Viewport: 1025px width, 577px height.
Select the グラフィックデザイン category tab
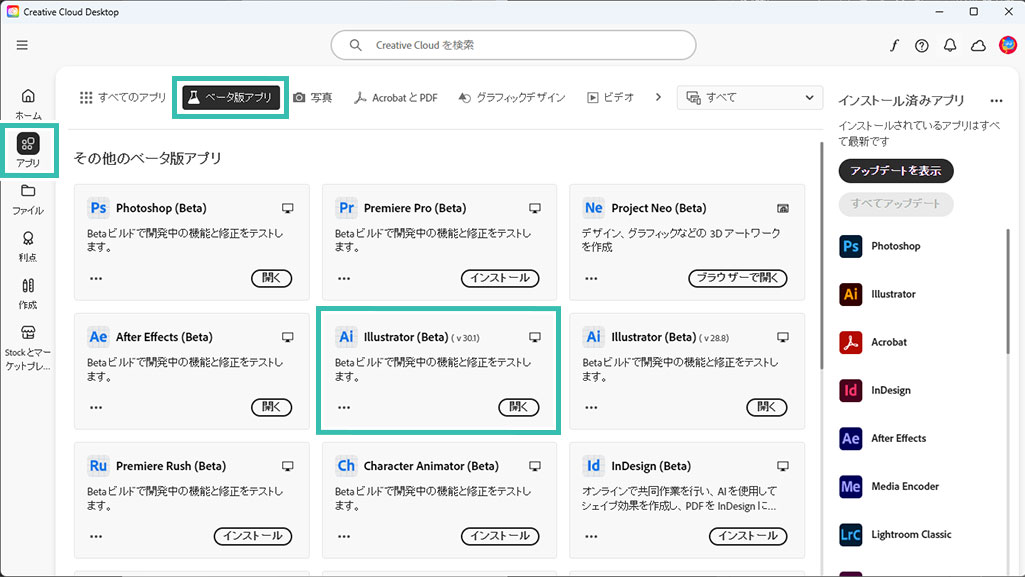pyautogui.click(x=511, y=98)
